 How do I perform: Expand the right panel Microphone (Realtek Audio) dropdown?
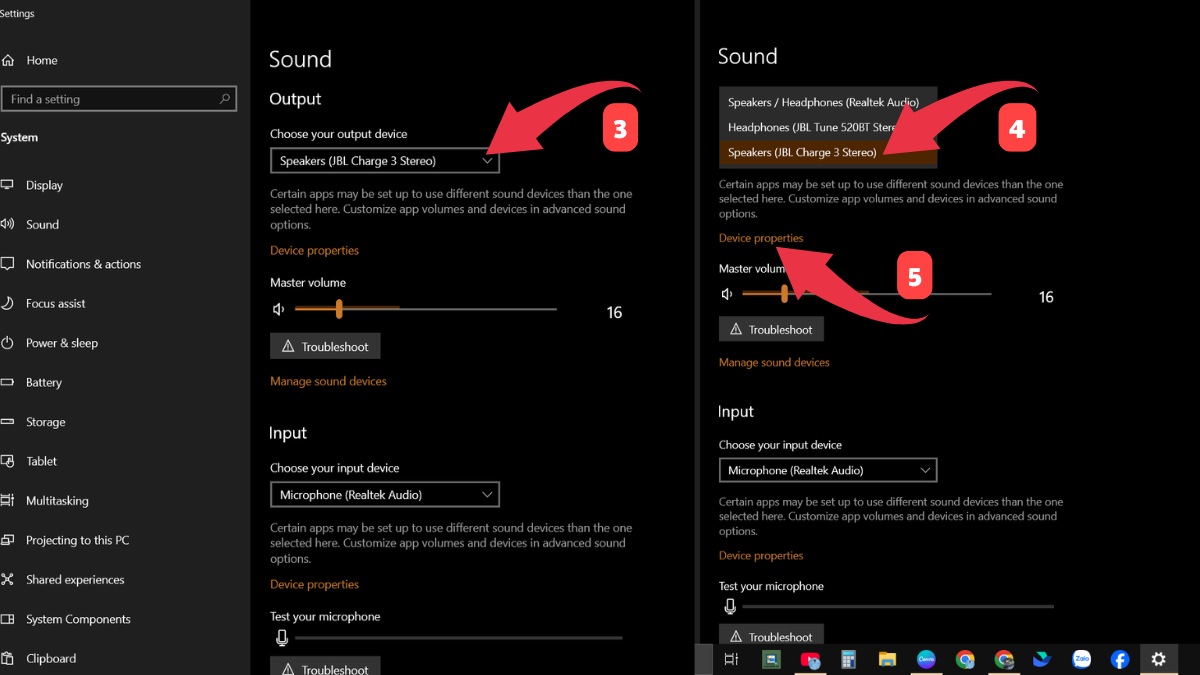click(827, 470)
